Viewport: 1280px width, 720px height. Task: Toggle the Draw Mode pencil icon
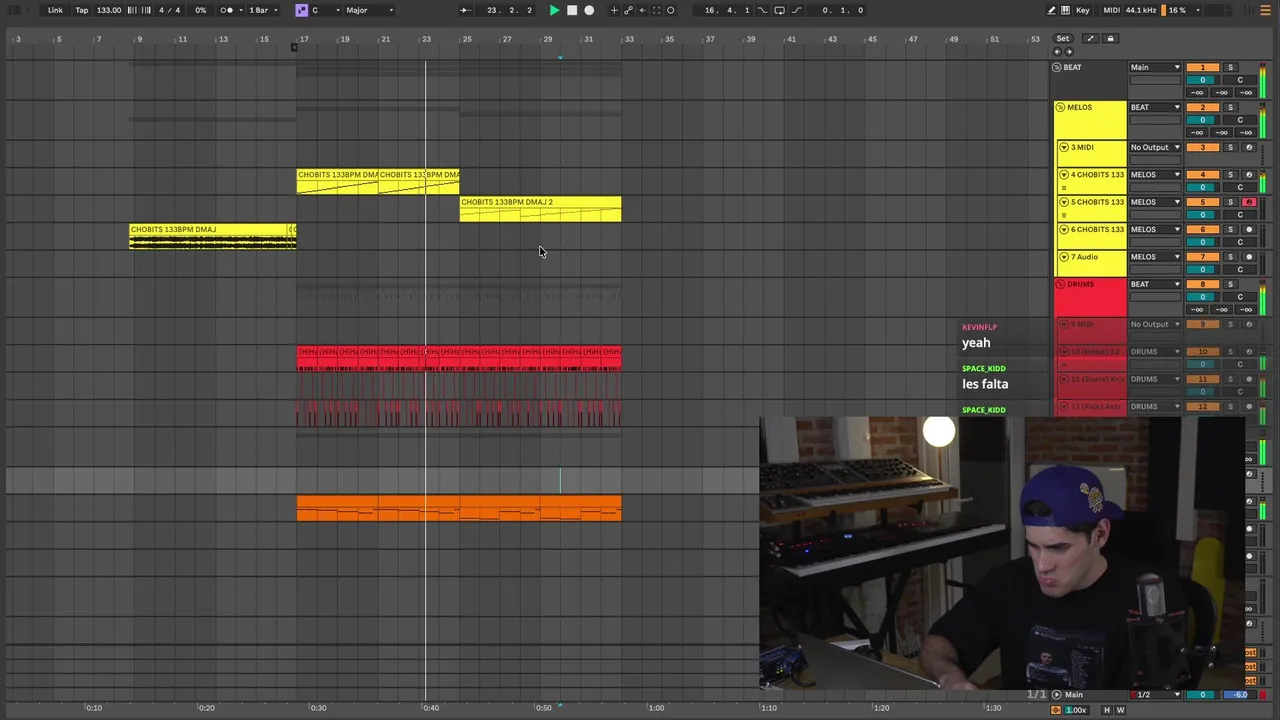(x=1051, y=10)
